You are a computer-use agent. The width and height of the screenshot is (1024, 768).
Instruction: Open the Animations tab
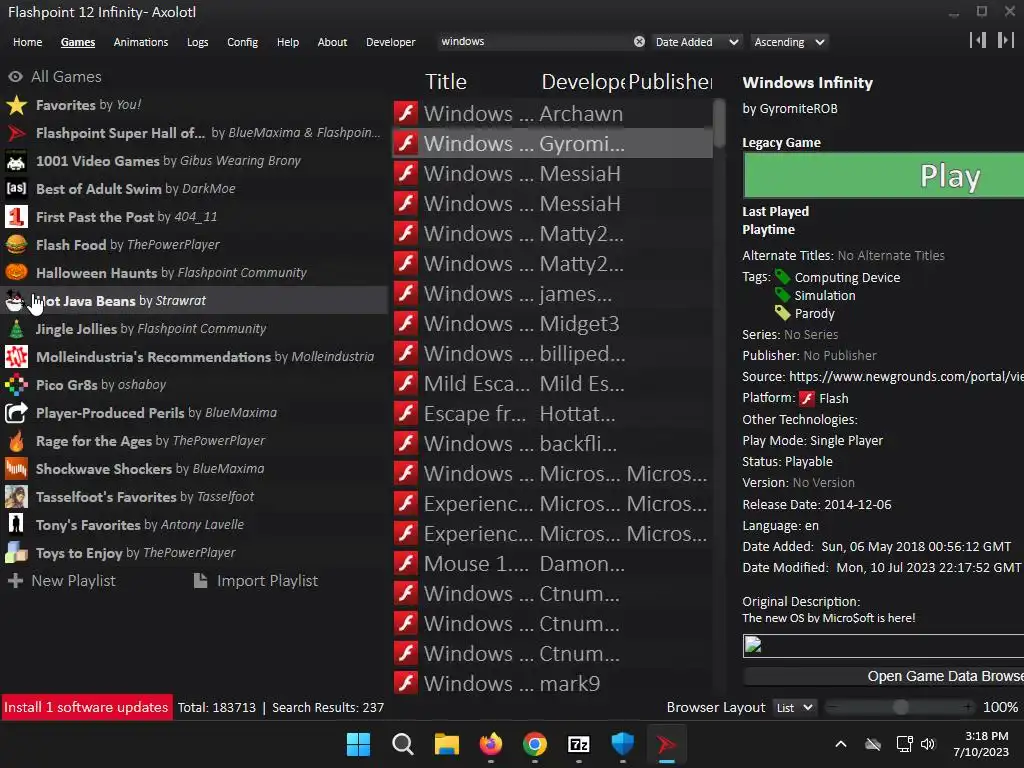[x=140, y=42]
